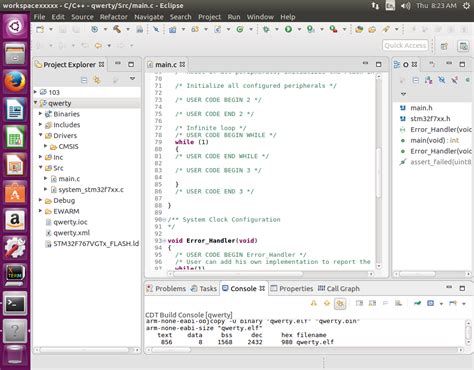
Task: Click the Sort icon in Outline toolbar
Action: pyautogui.click(x=428, y=80)
